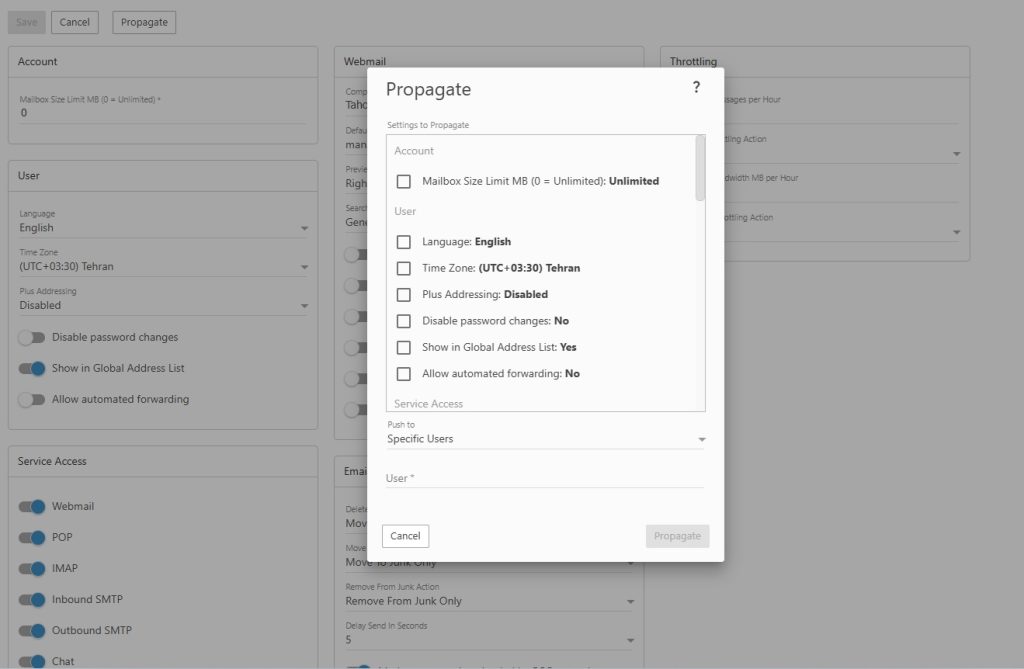Image resolution: width=1024 pixels, height=669 pixels.
Task: Click the 'Account' heading in dialog list
Action: click(414, 151)
